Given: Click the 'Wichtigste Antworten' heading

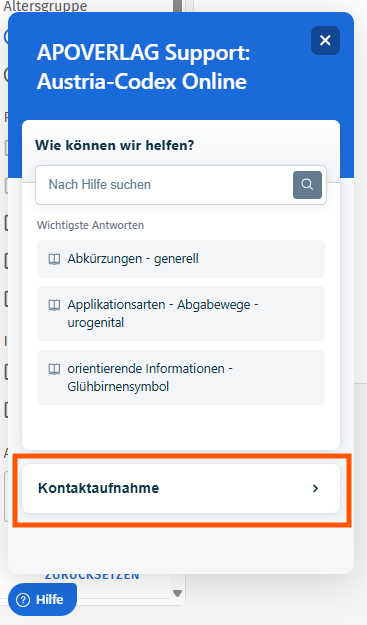Looking at the screenshot, I should pos(90,225).
